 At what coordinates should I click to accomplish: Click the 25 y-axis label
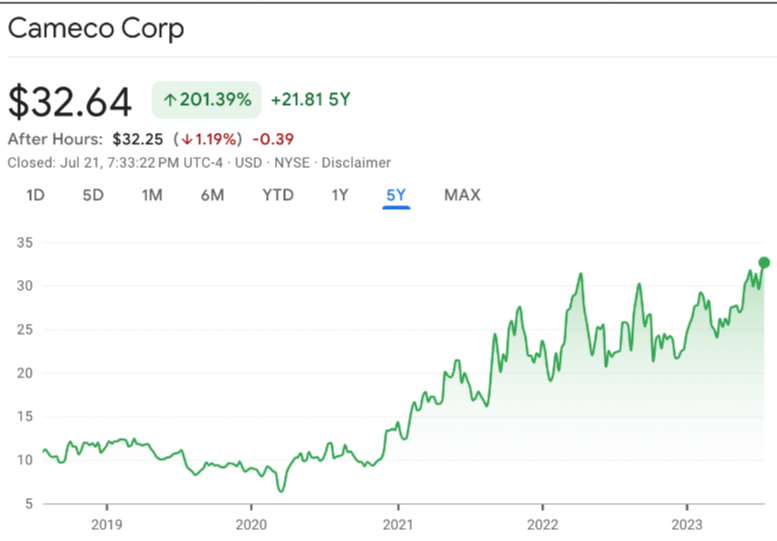point(25,329)
